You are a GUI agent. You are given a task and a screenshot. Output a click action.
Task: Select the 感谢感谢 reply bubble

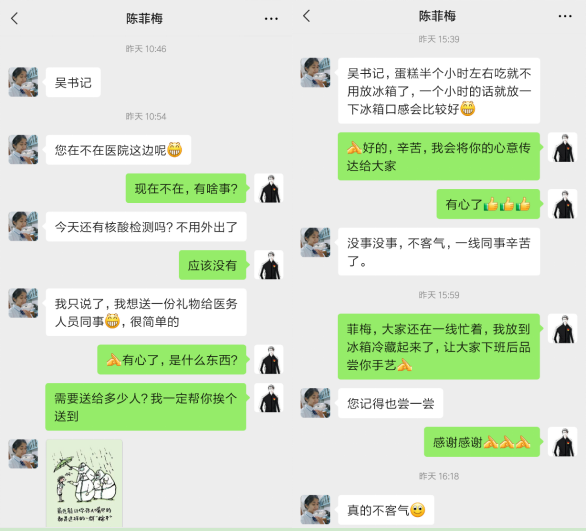tap(482, 442)
